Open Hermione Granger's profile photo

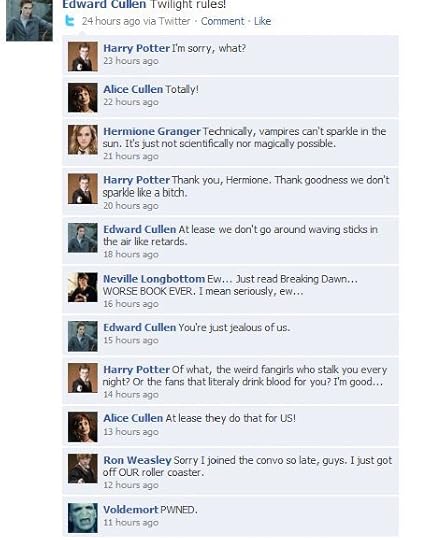click(x=83, y=139)
